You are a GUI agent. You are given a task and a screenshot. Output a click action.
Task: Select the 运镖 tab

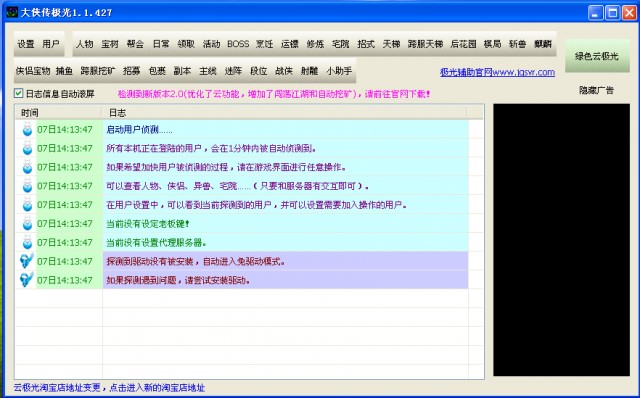coord(290,44)
